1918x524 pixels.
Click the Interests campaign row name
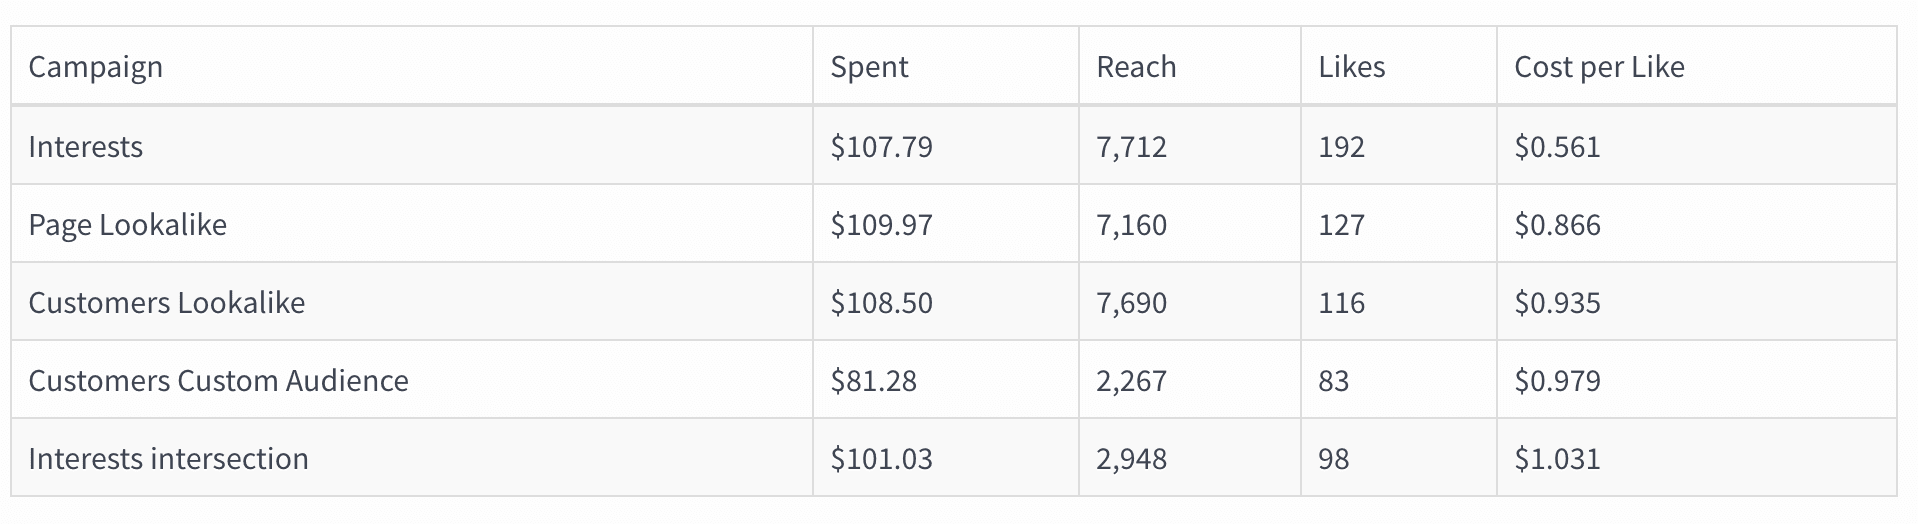coord(85,147)
